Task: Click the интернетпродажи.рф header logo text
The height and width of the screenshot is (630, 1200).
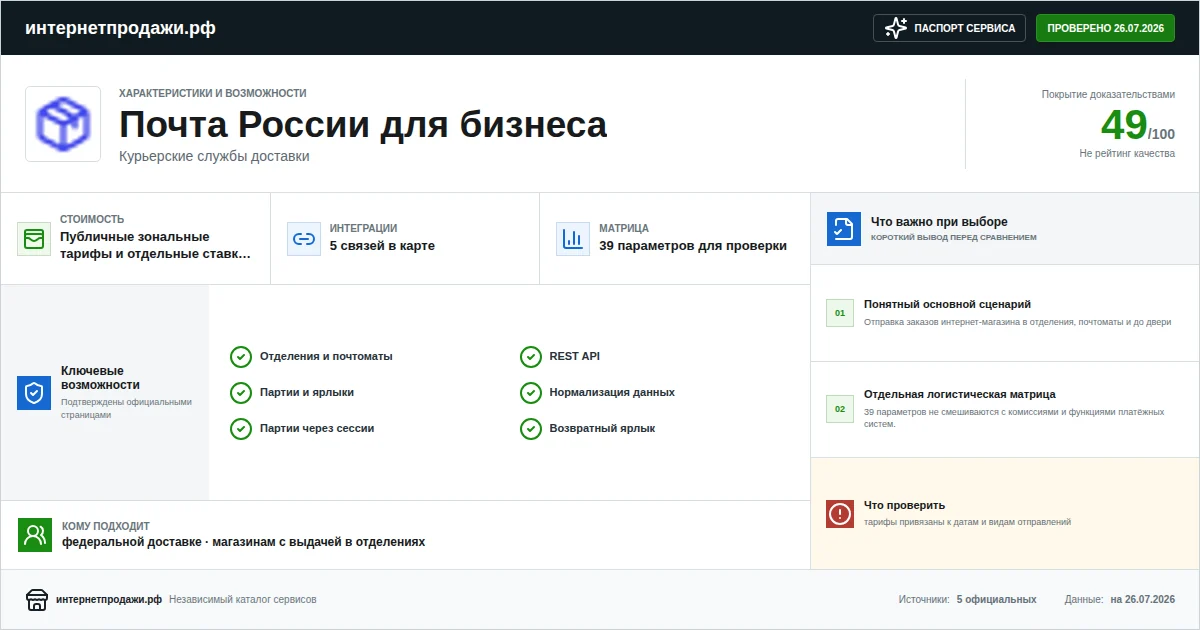Action: (120, 28)
